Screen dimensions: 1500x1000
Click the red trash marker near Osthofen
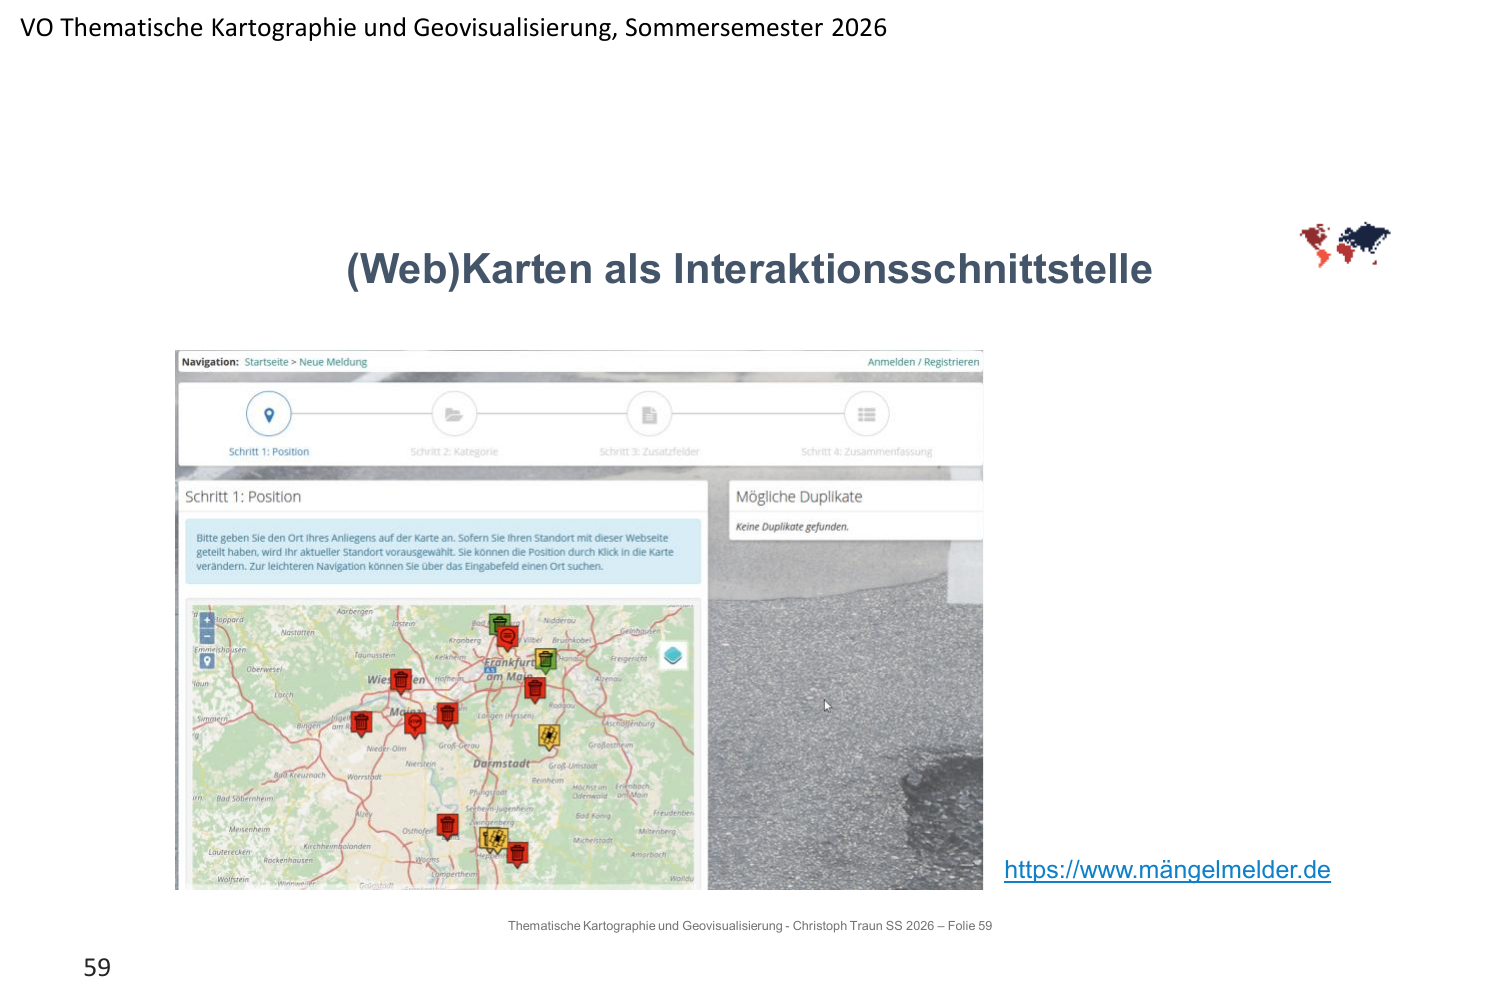[448, 826]
